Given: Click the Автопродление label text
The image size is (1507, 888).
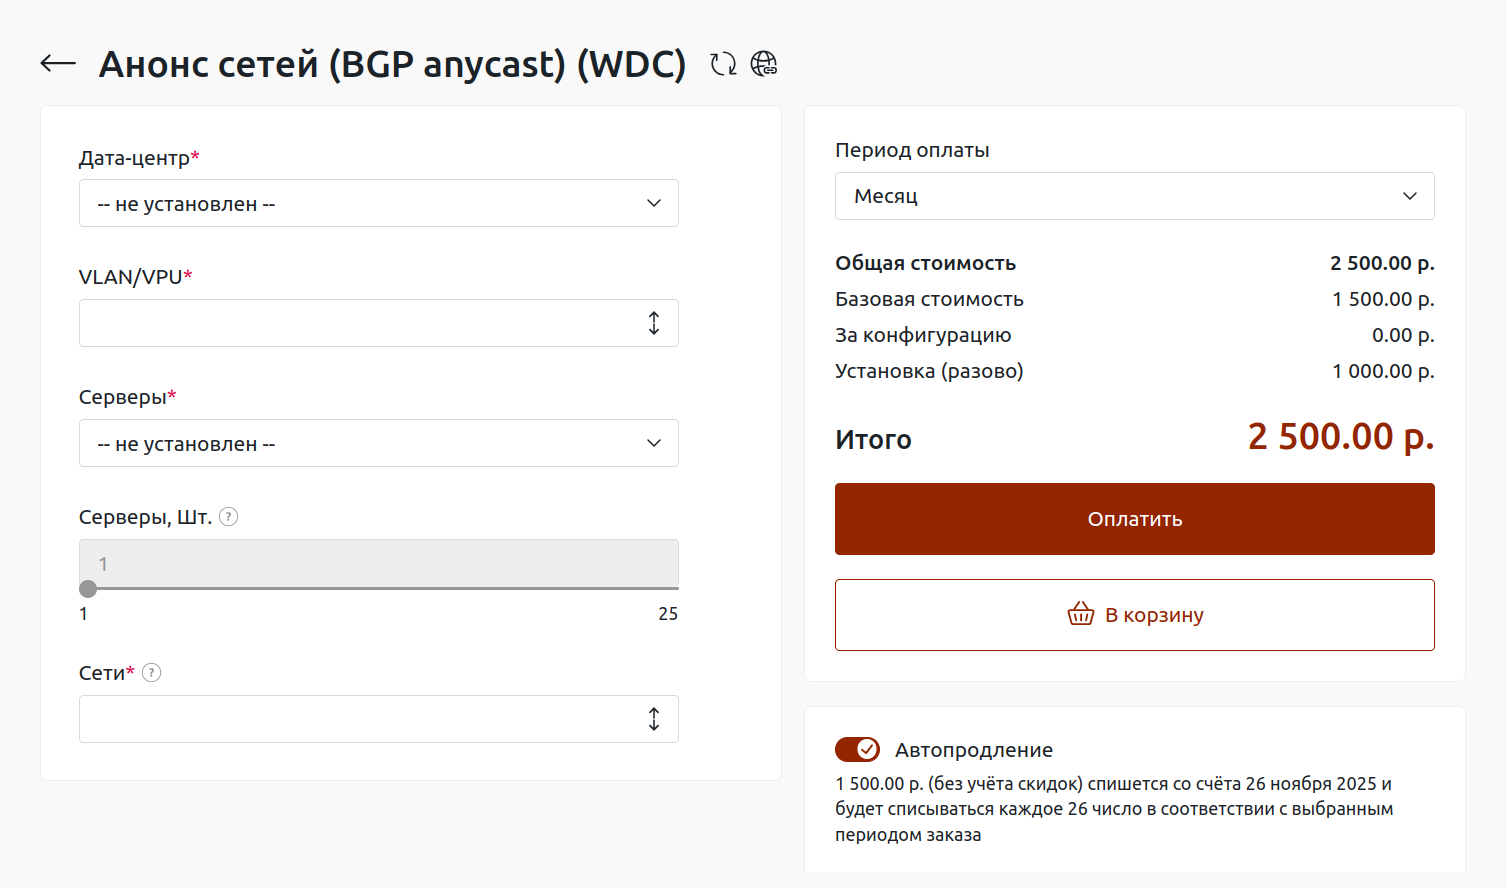Looking at the screenshot, I should click(x=973, y=750).
